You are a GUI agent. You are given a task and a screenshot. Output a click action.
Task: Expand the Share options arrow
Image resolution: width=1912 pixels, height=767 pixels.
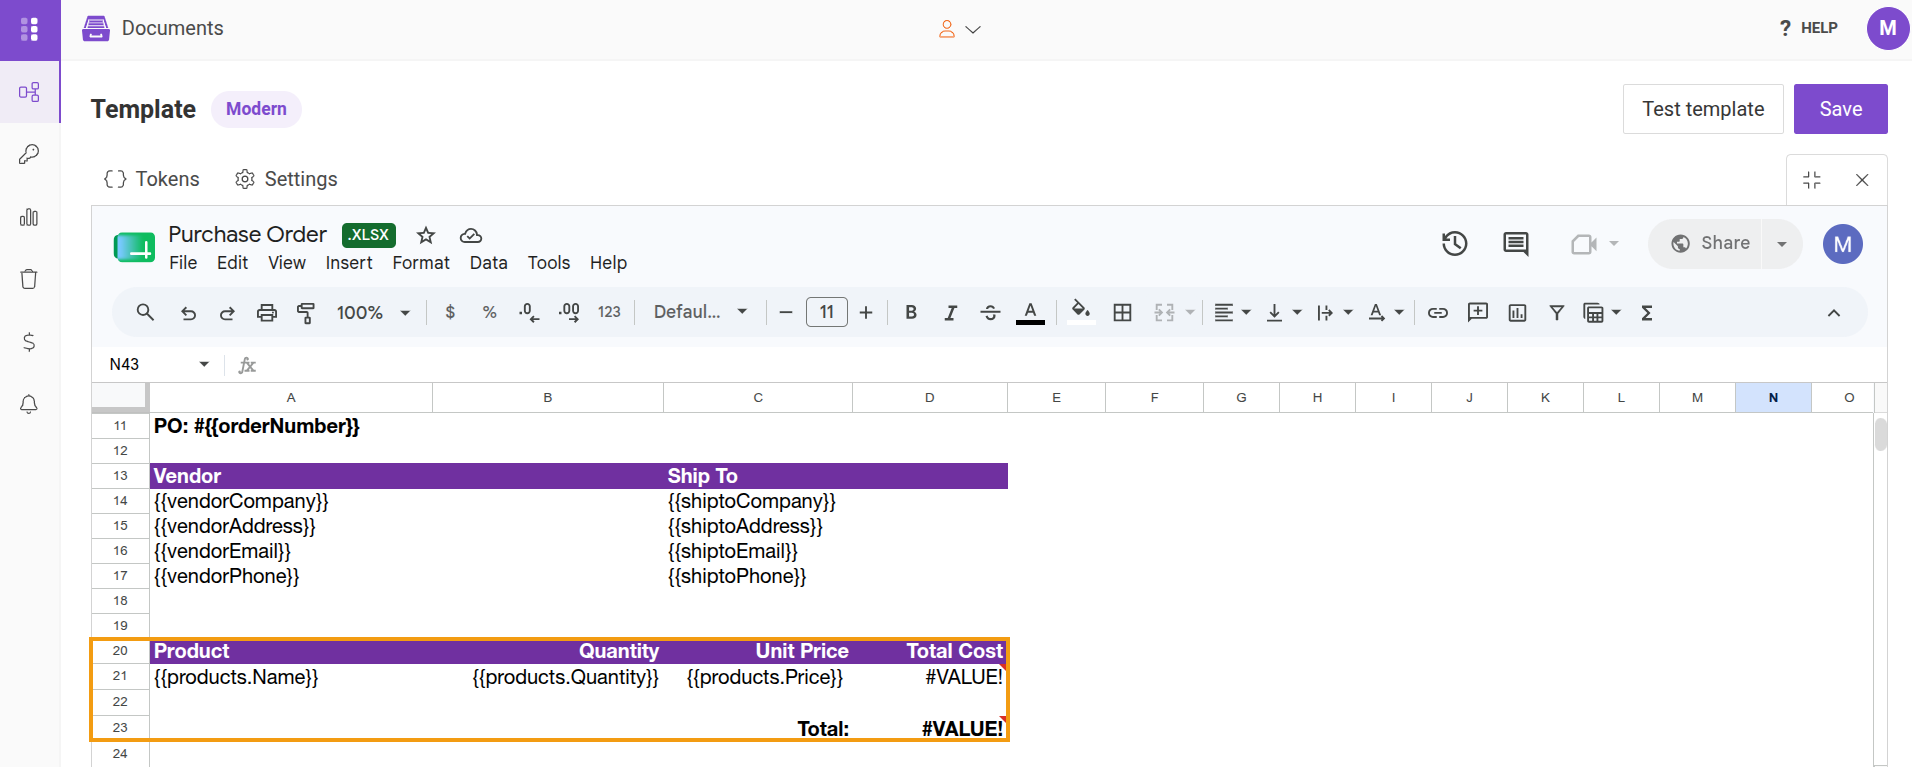coord(1781,244)
